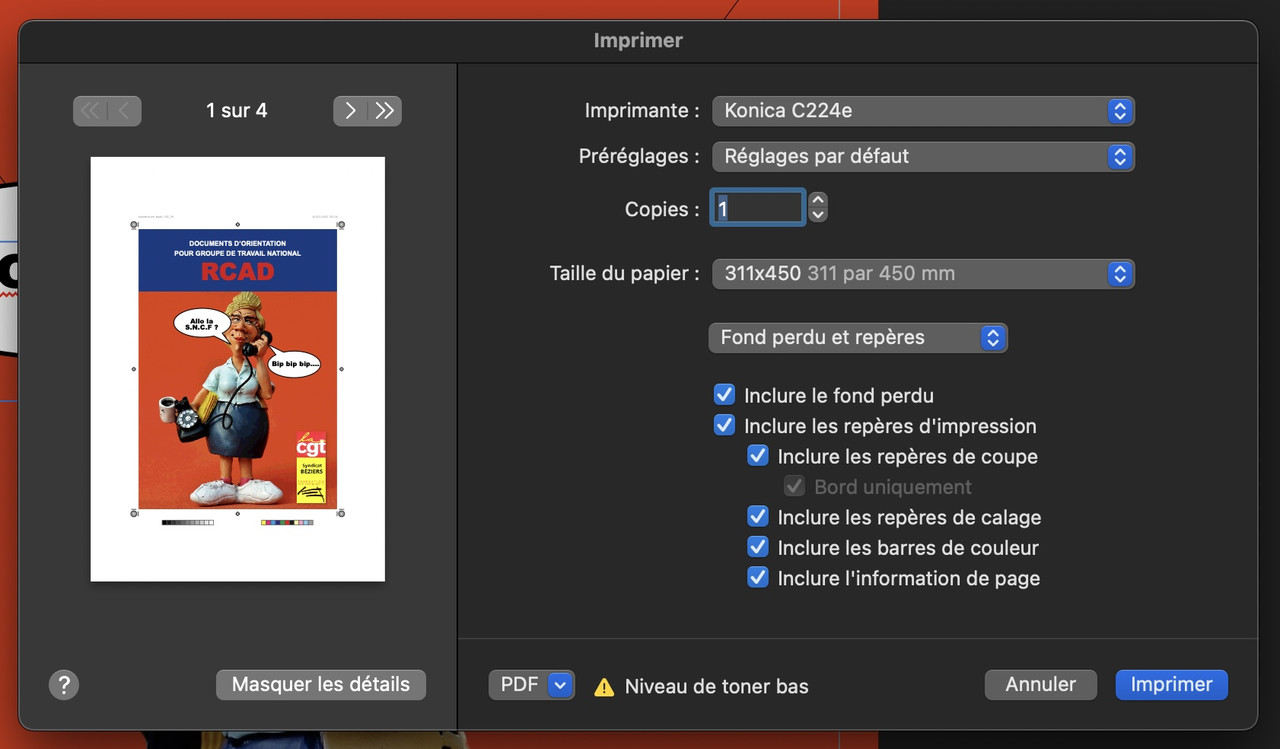Switch the Fond perdu et repères pane selector
This screenshot has width=1280, height=749.
(x=857, y=337)
